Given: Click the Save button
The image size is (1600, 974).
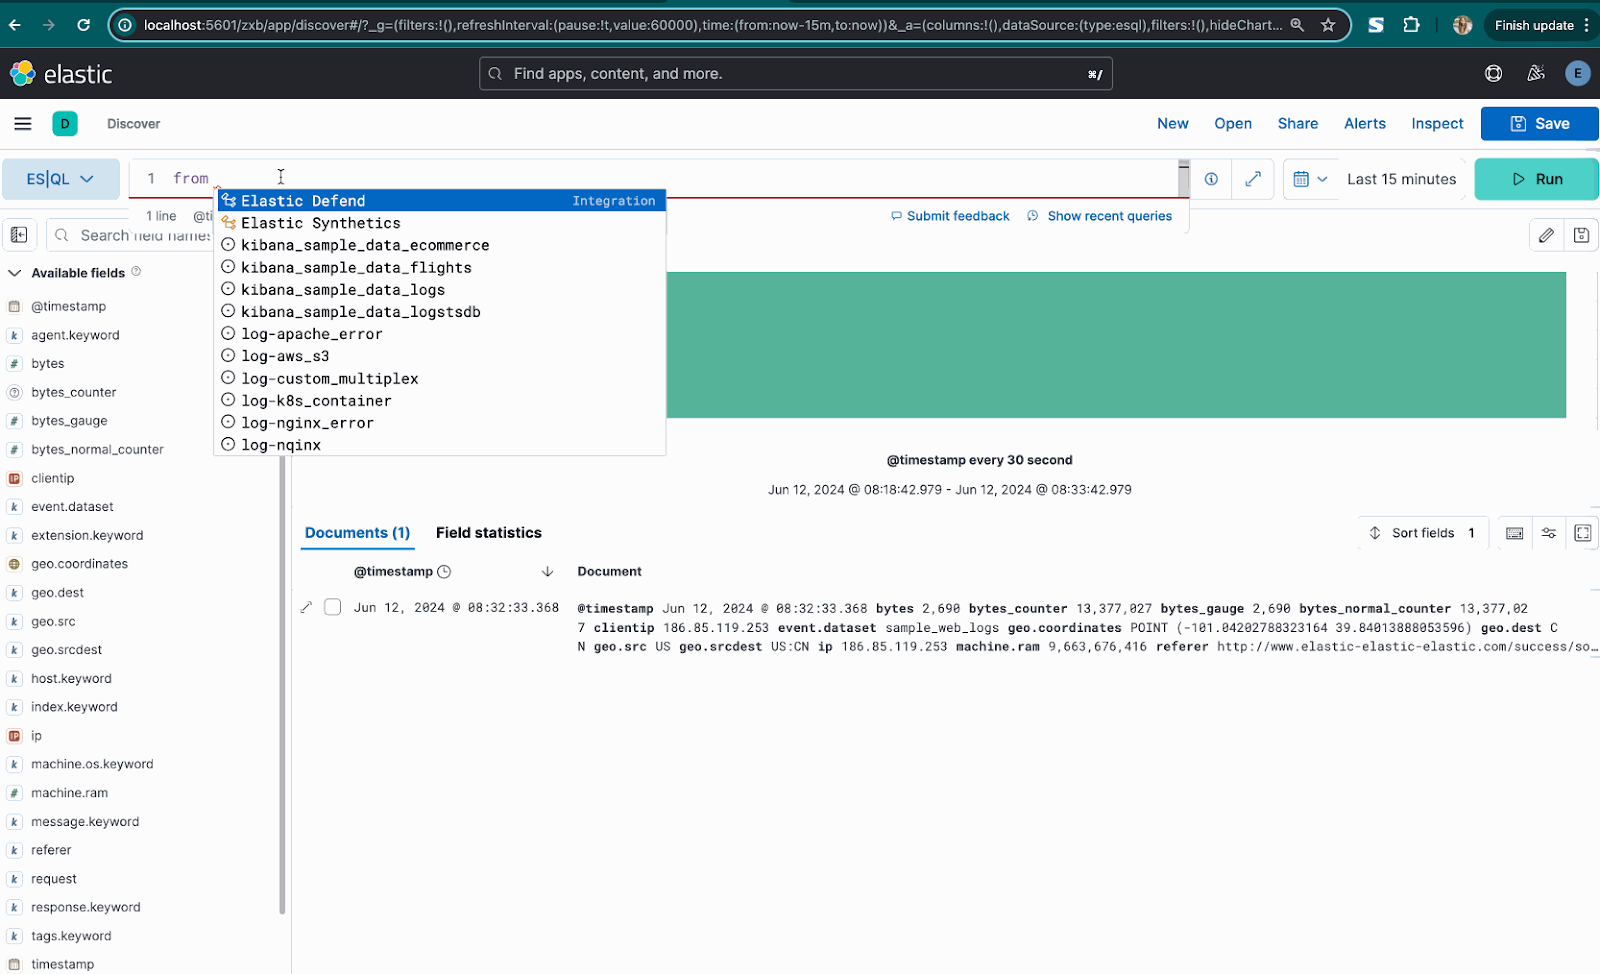Looking at the screenshot, I should [1540, 124].
